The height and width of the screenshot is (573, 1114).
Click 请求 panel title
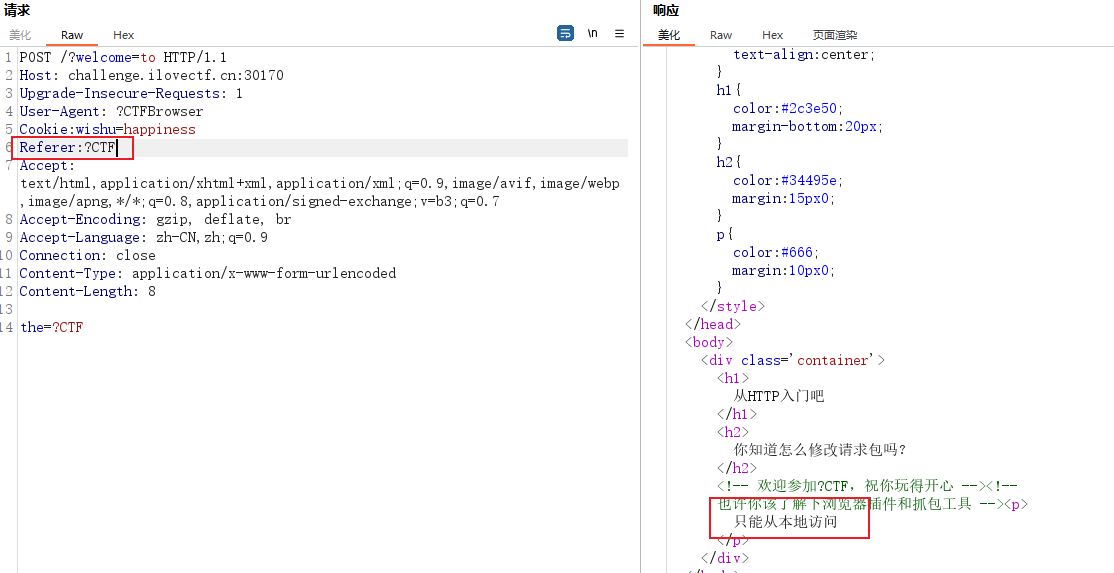pos(17,10)
